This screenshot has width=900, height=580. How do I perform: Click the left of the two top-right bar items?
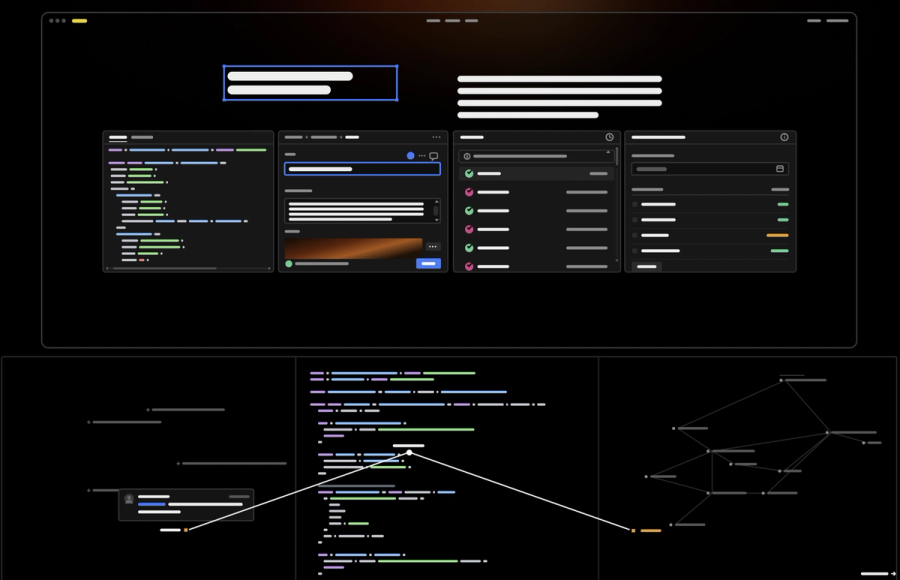[x=814, y=21]
